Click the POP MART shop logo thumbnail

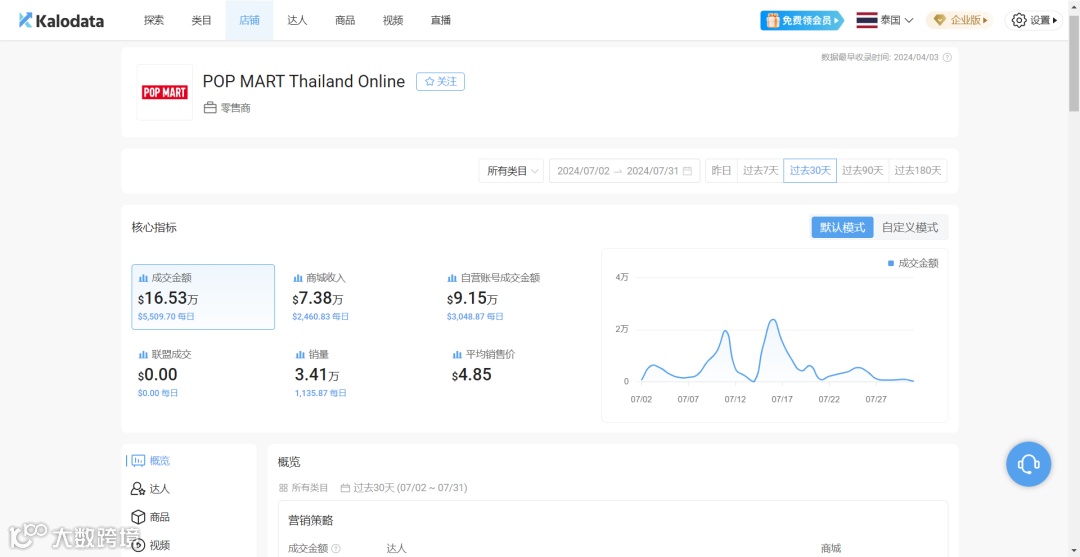click(165, 92)
